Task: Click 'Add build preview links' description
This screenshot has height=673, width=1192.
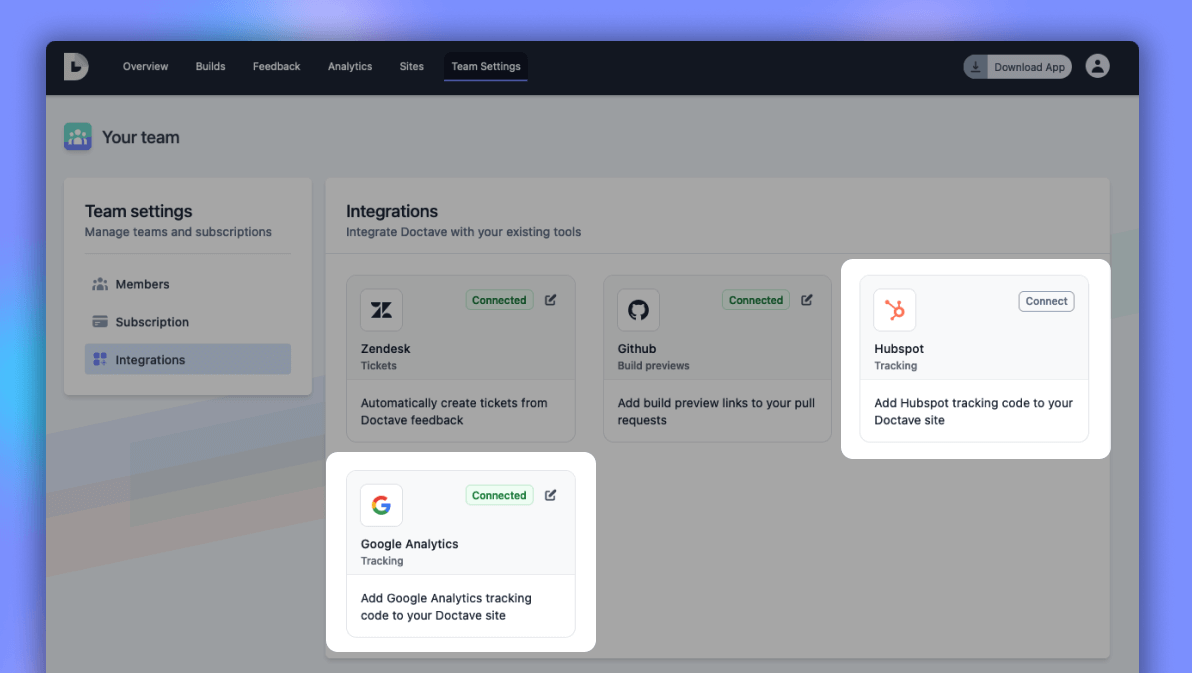Action: pyautogui.click(x=716, y=411)
